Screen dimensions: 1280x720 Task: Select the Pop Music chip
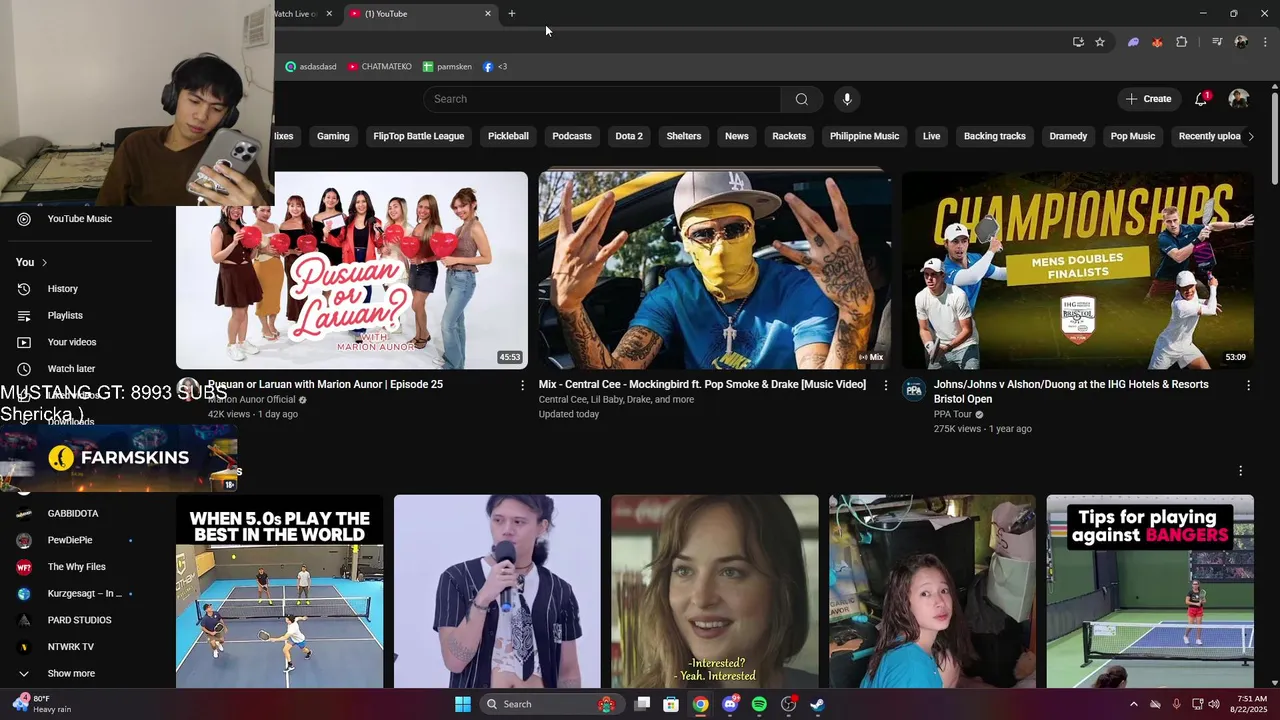tap(1133, 136)
